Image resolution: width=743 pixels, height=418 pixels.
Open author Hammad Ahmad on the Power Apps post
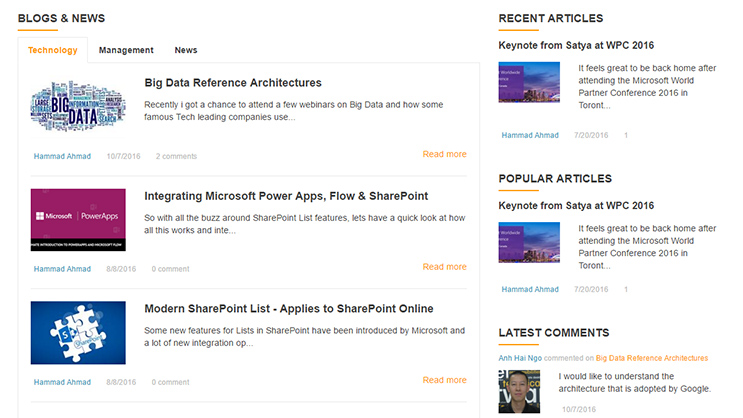(x=62, y=269)
